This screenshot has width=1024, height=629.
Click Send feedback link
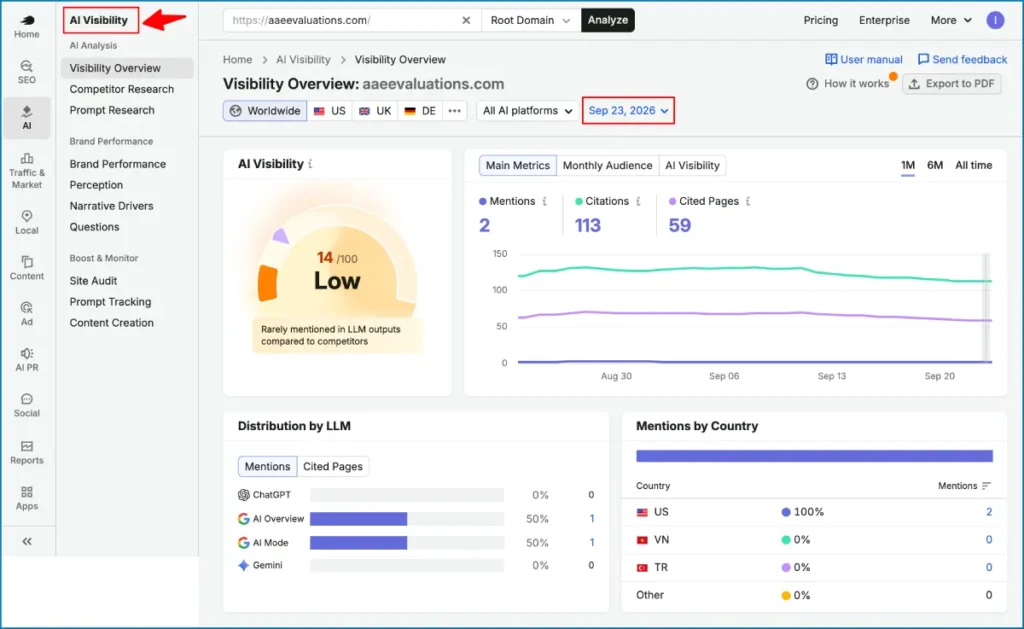coord(962,59)
